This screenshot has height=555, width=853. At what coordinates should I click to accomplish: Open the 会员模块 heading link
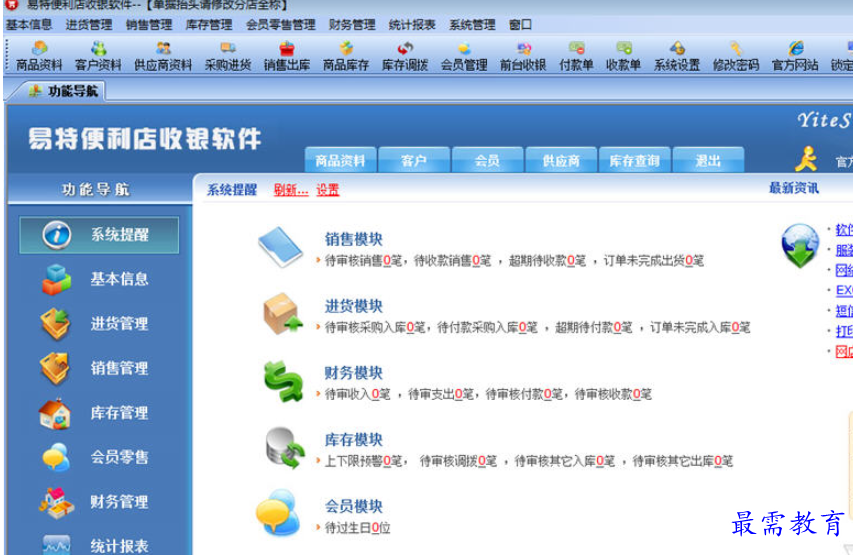point(354,506)
